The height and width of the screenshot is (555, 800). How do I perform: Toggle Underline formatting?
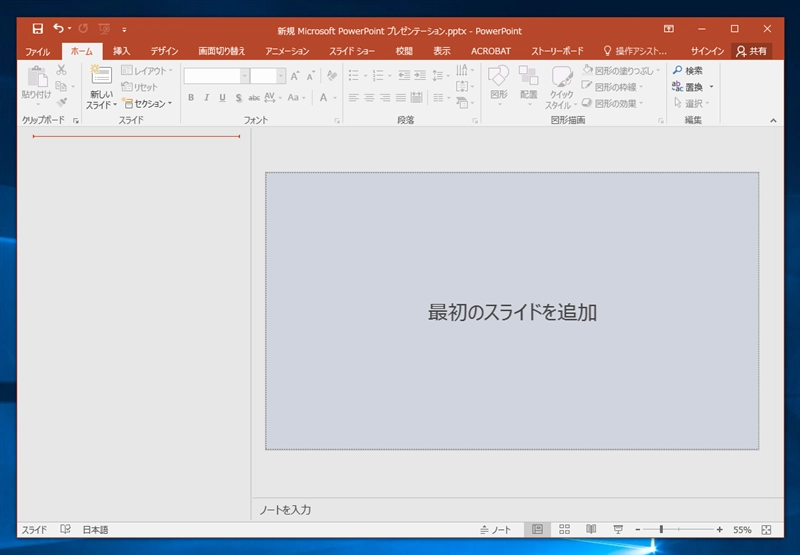(222, 97)
